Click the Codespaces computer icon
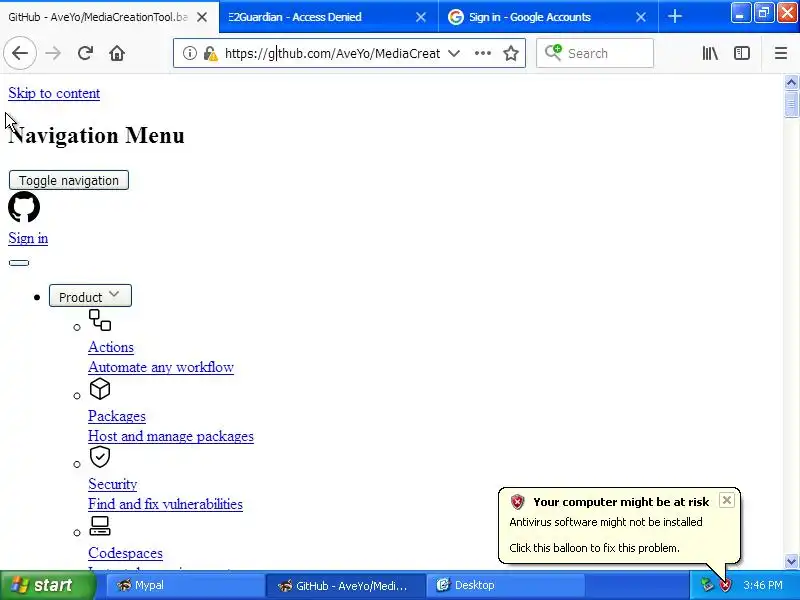The image size is (800, 600). point(99,526)
